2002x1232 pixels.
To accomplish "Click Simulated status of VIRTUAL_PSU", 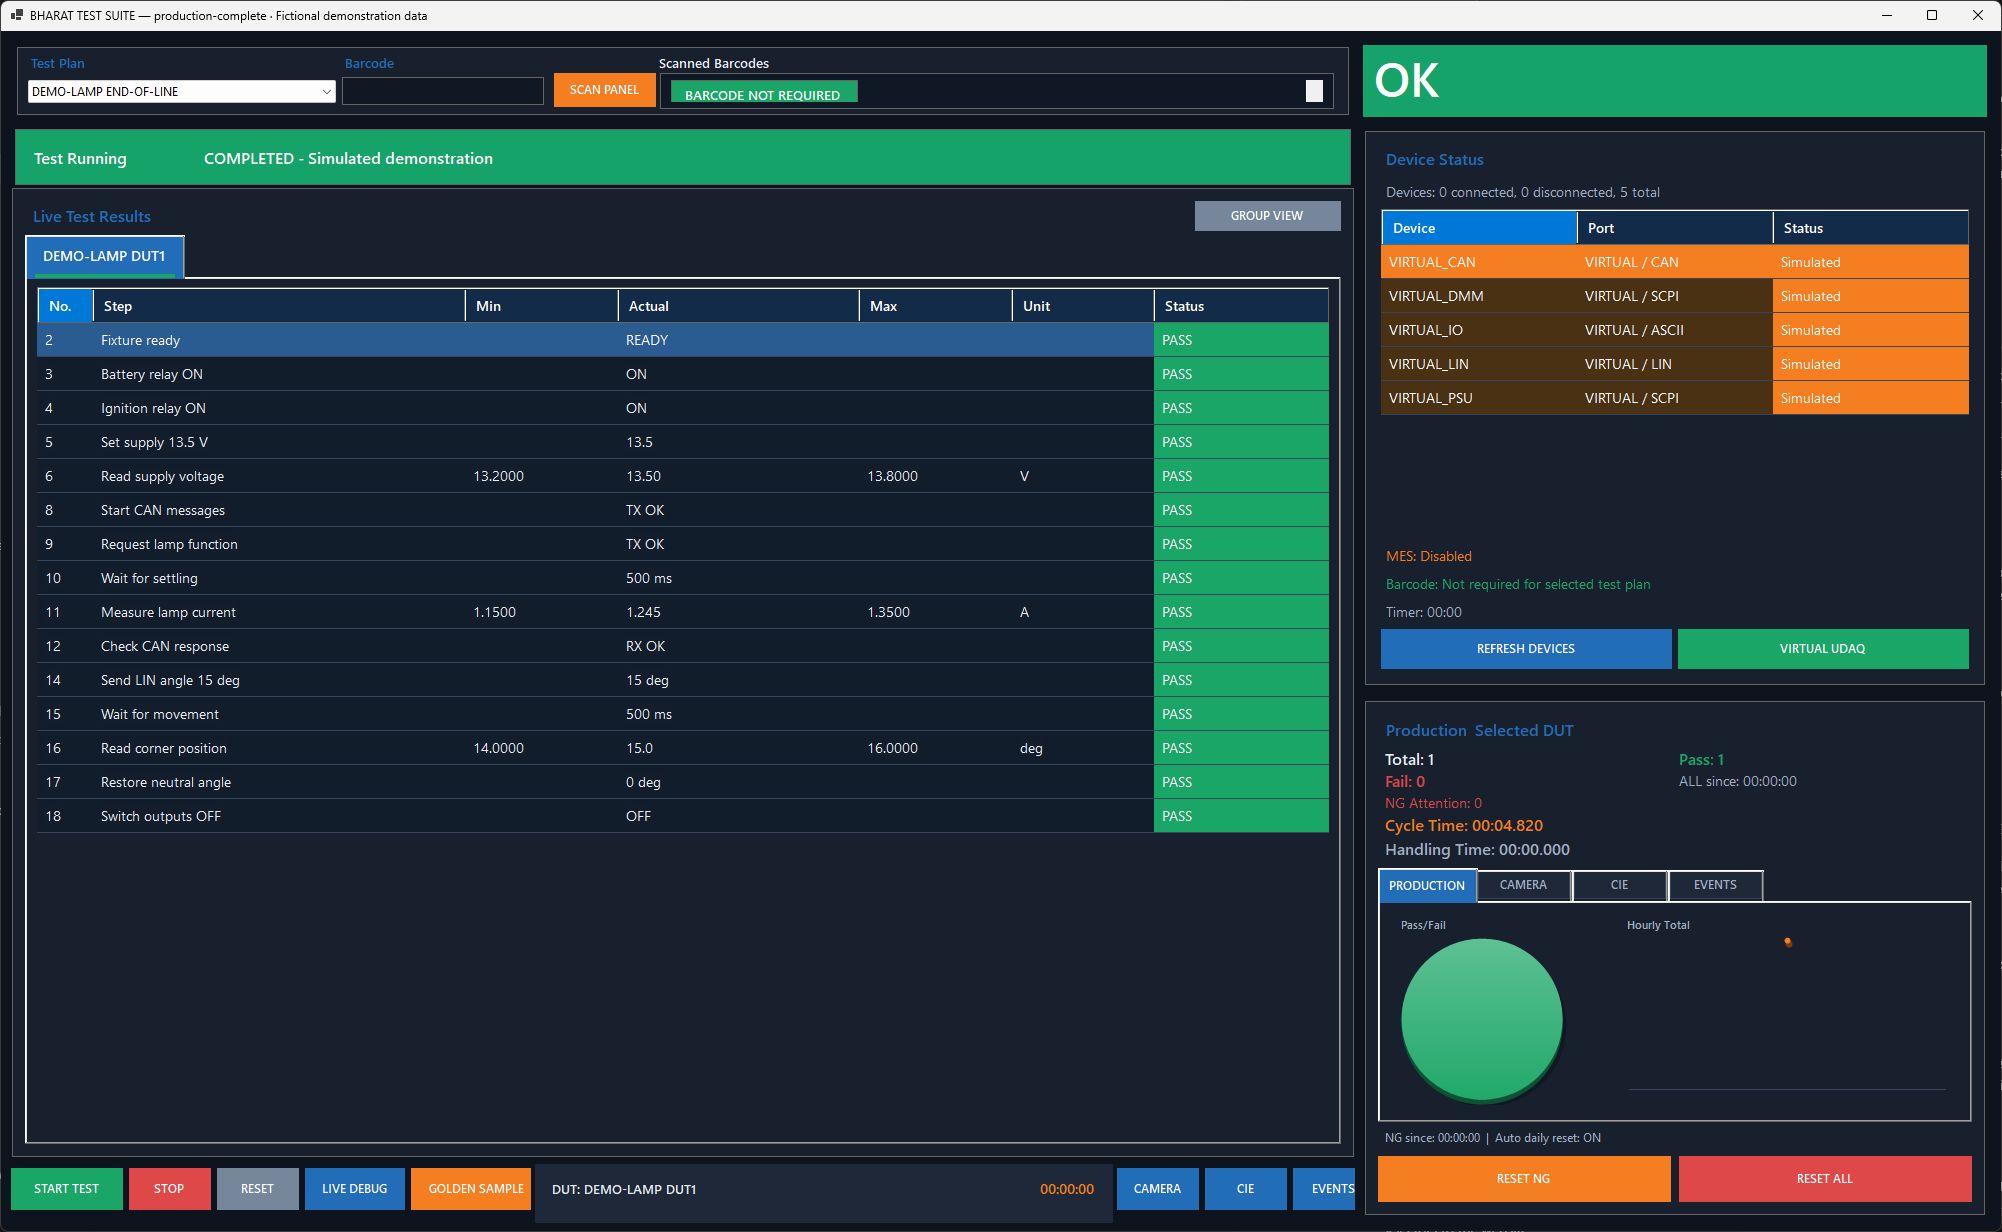I will coord(1870,398).
